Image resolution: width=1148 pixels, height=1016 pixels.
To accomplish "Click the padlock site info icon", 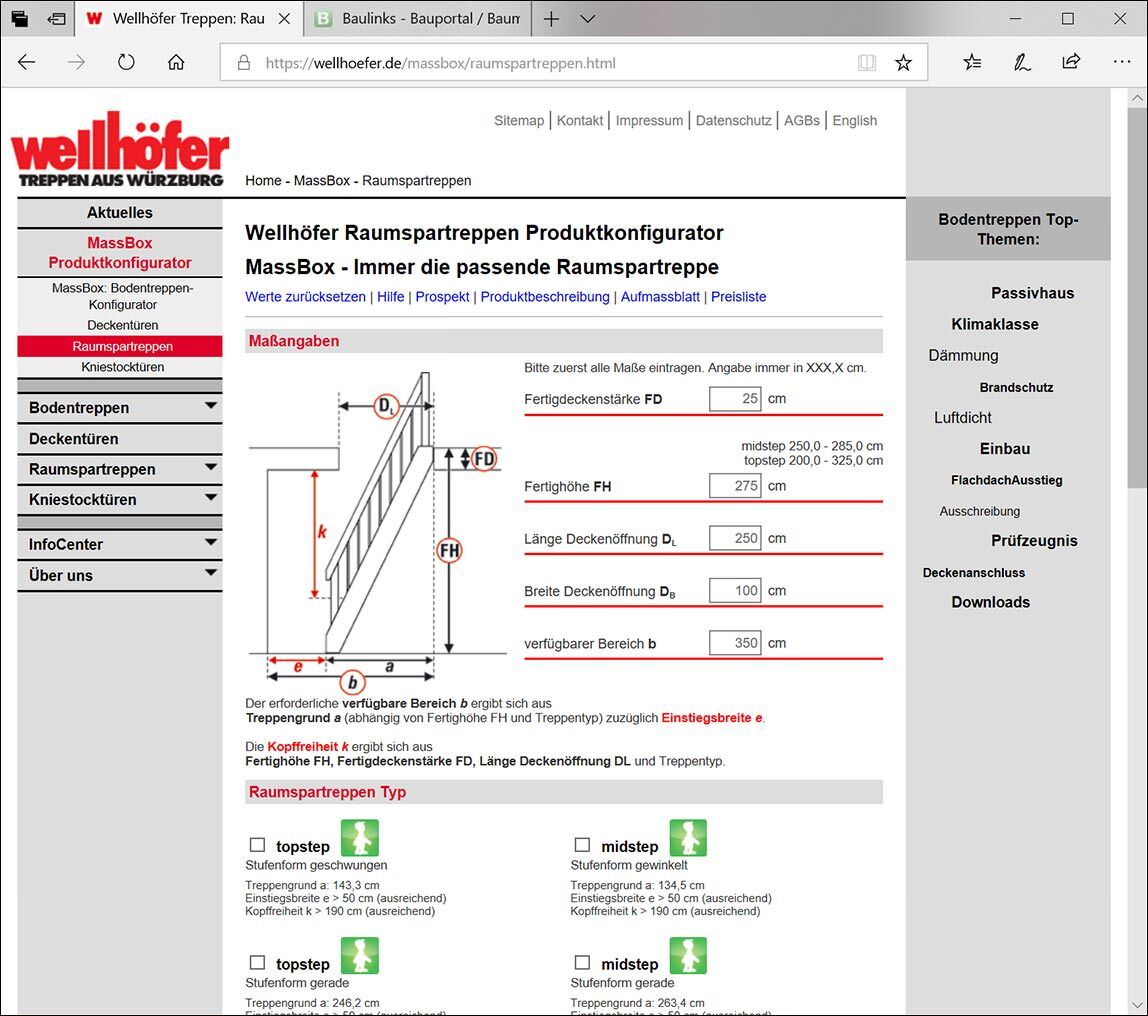I will (244, 63).
